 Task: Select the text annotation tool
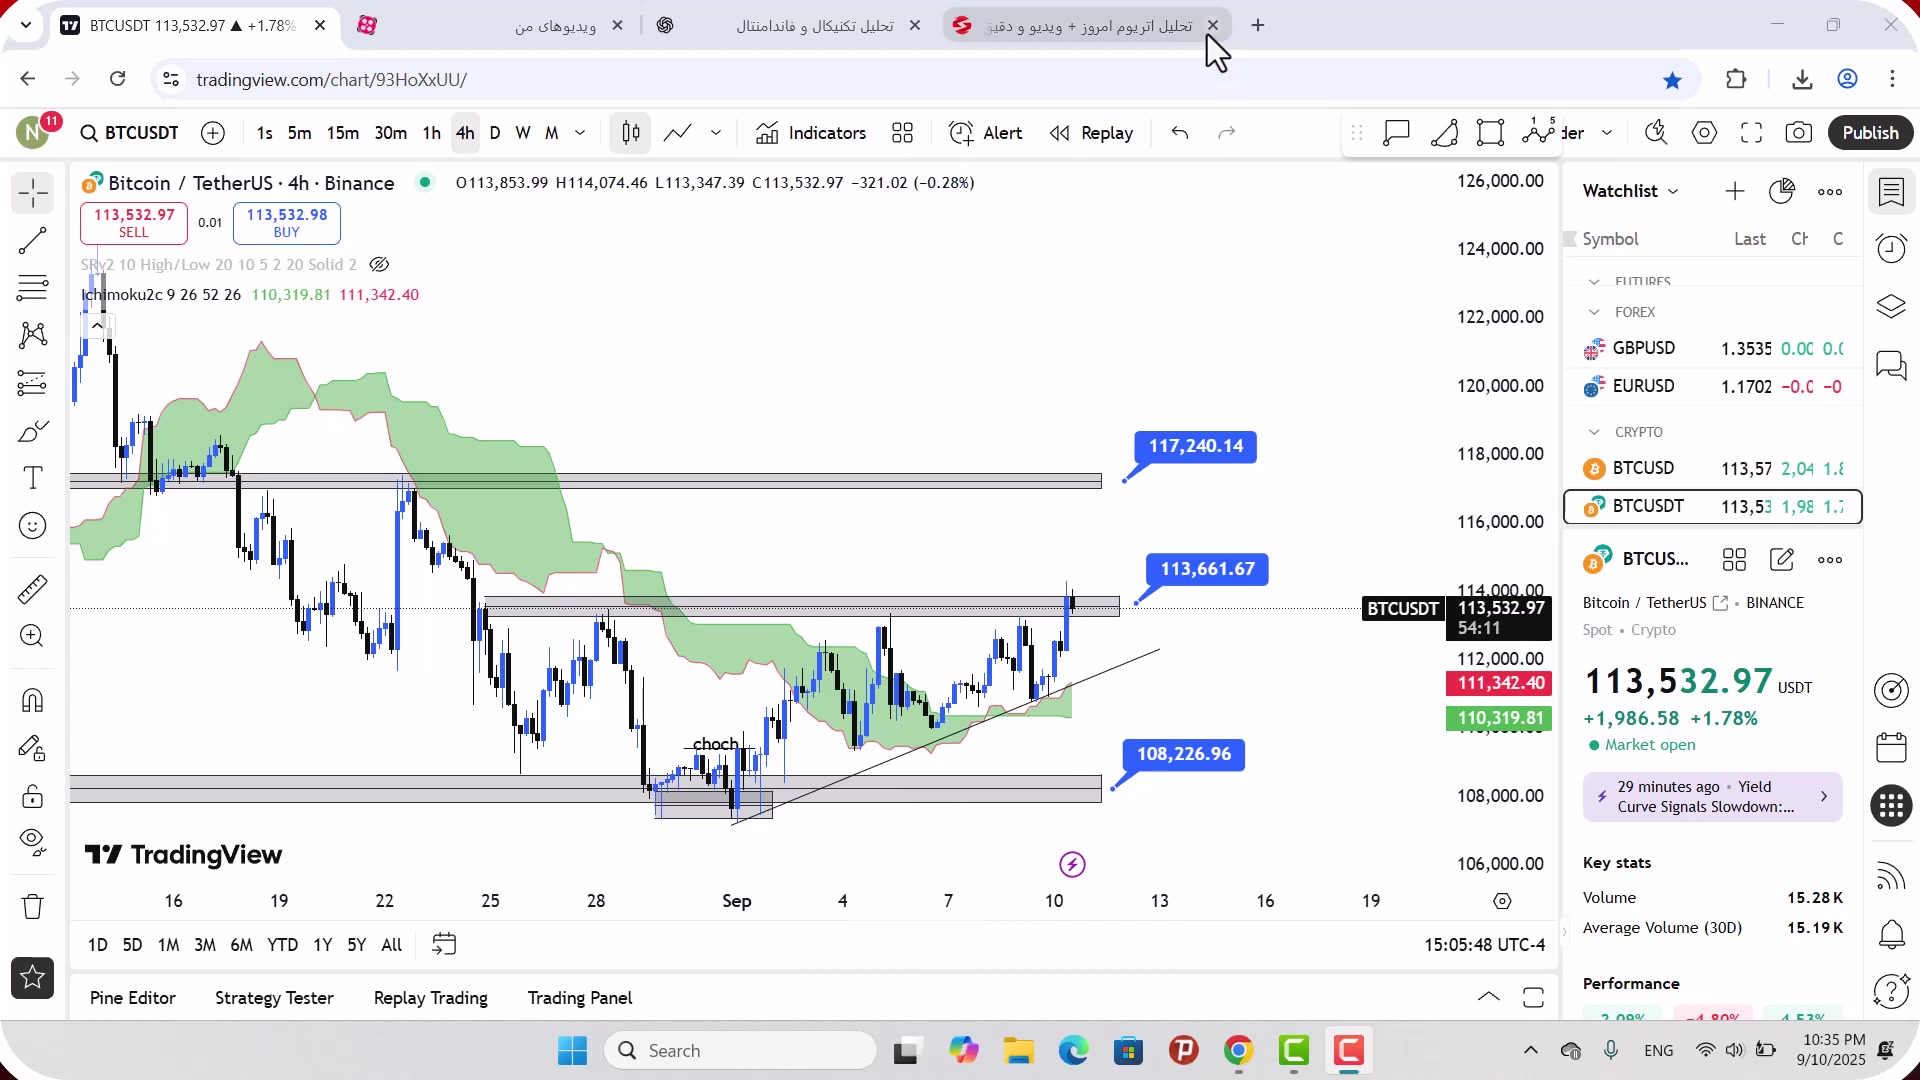coord(32,478)
